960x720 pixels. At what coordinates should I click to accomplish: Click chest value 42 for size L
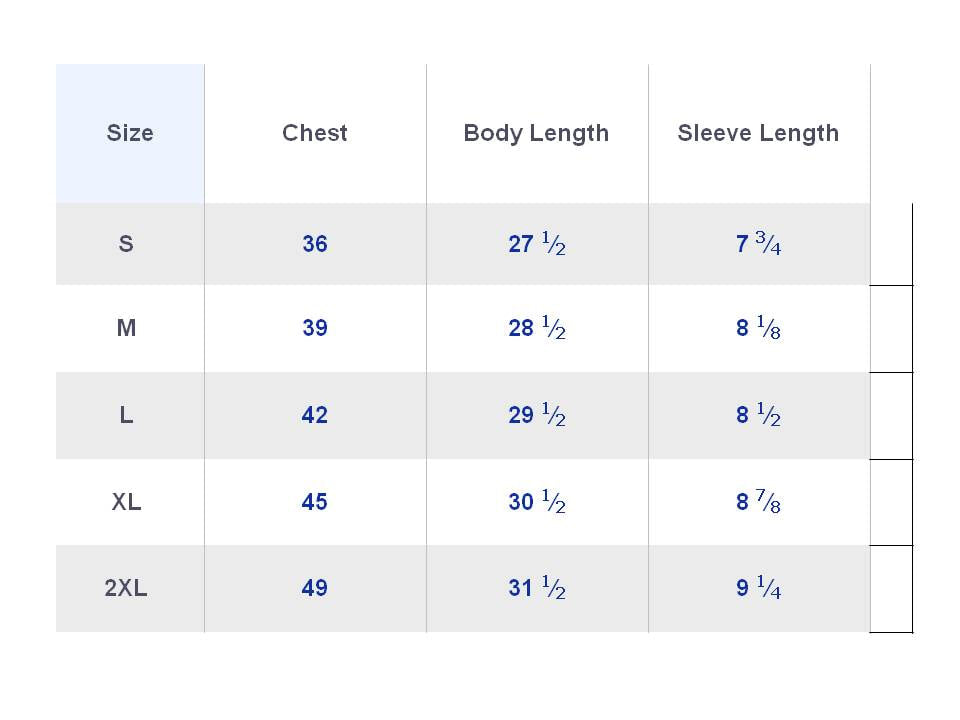(x=315, y=415)
